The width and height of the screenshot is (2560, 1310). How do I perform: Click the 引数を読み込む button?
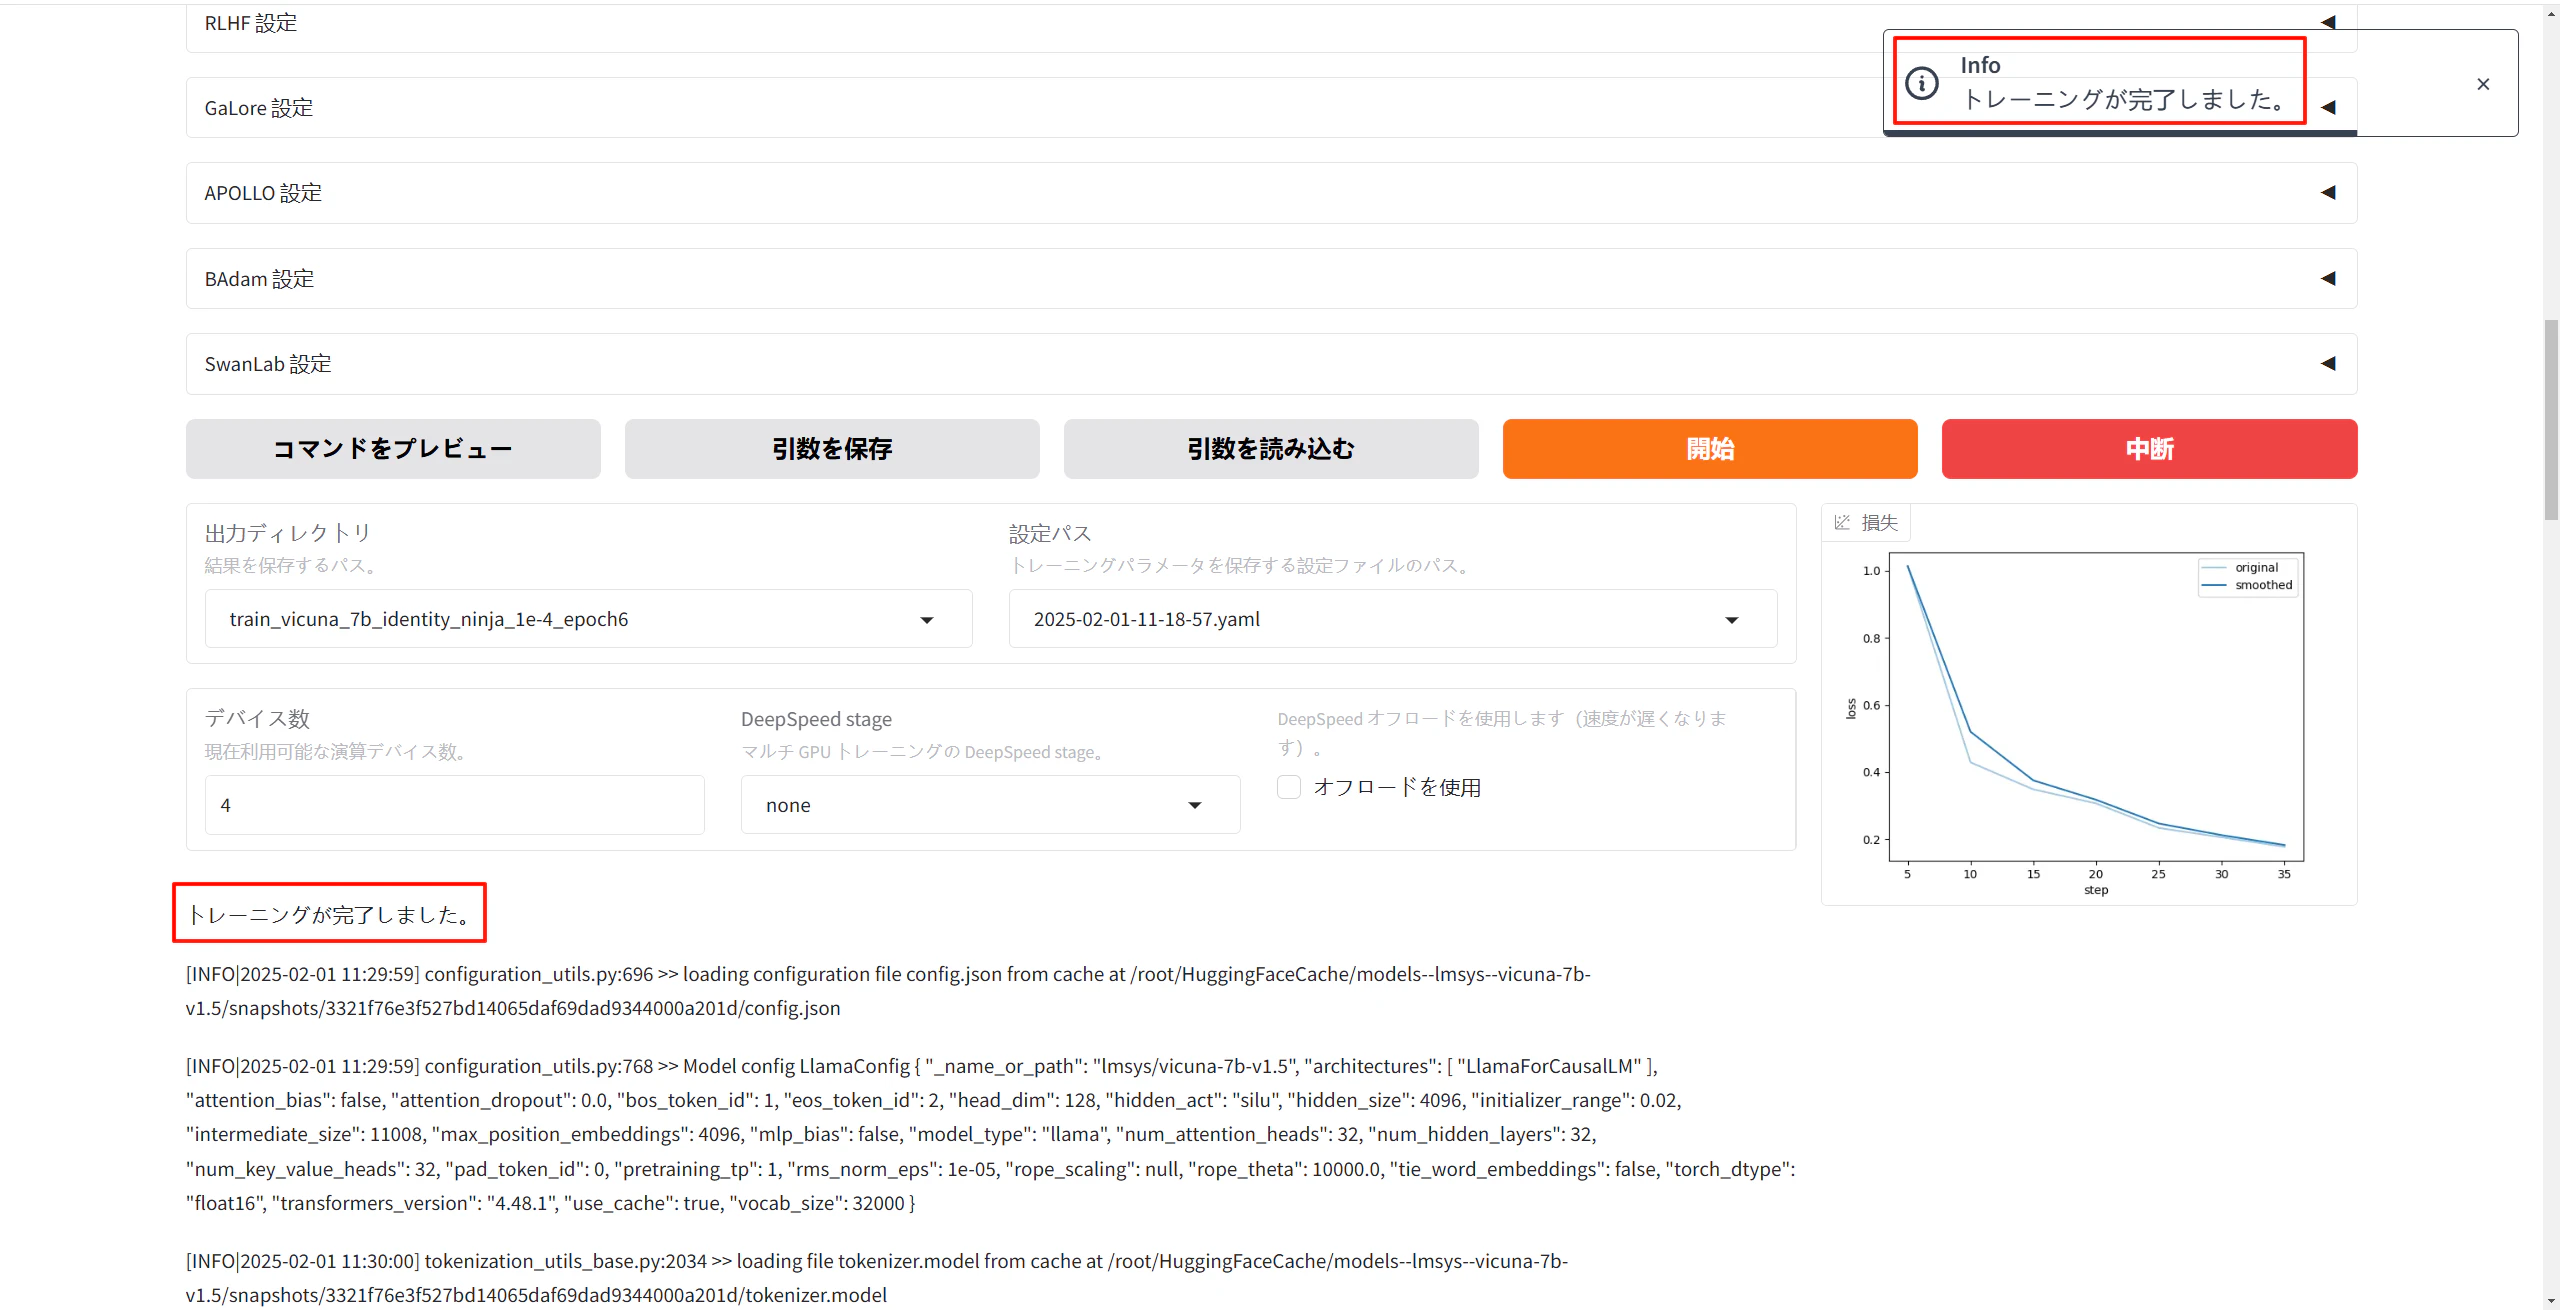click(x=1271, y=449)
